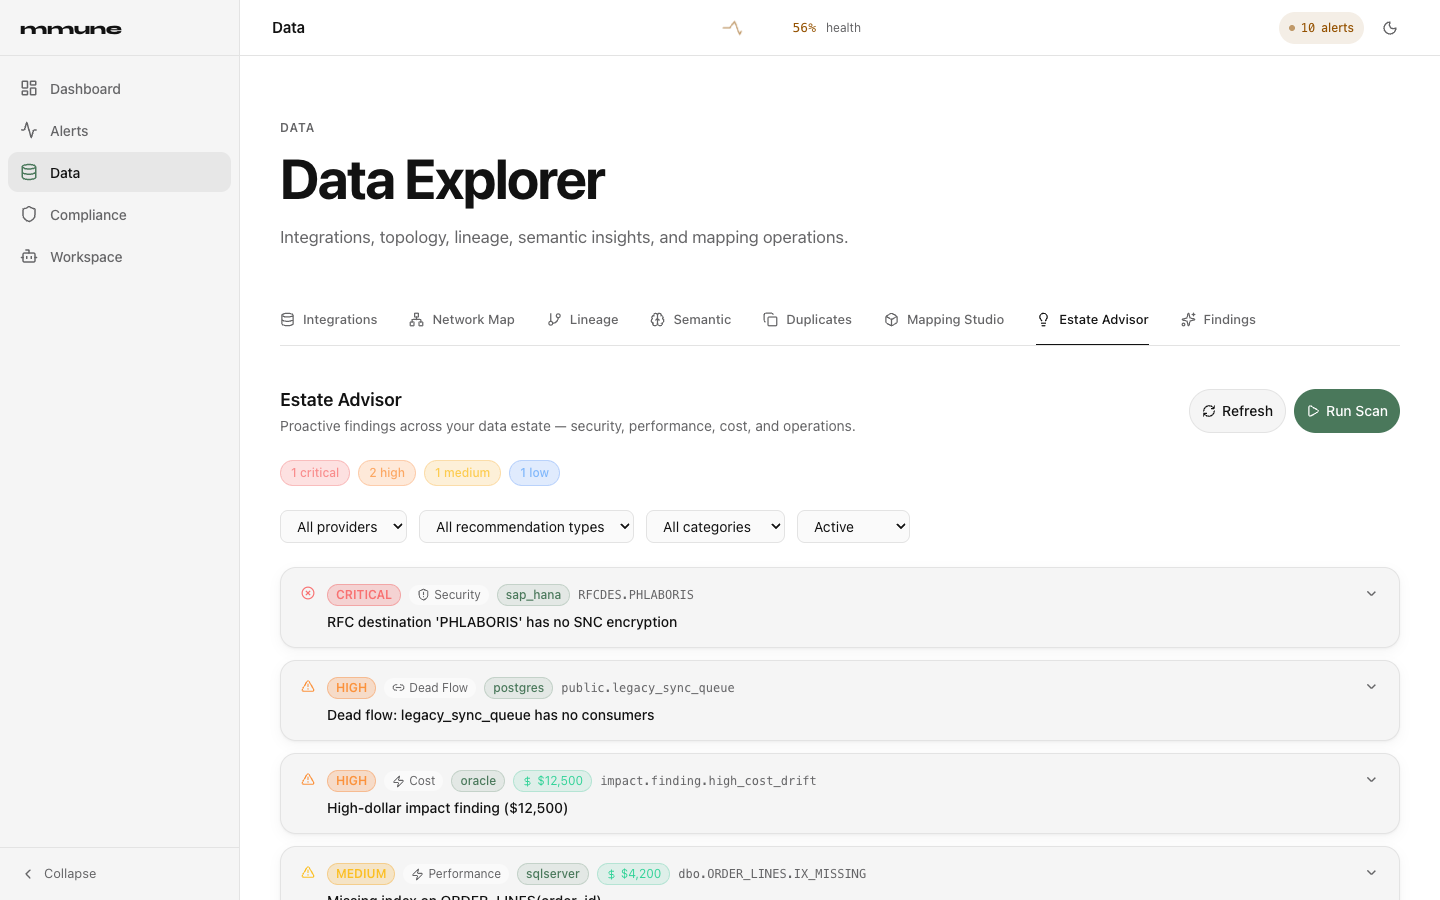Switch to the Integrations tab
The height and width of the screenshot is (900, 1440).
329,320
